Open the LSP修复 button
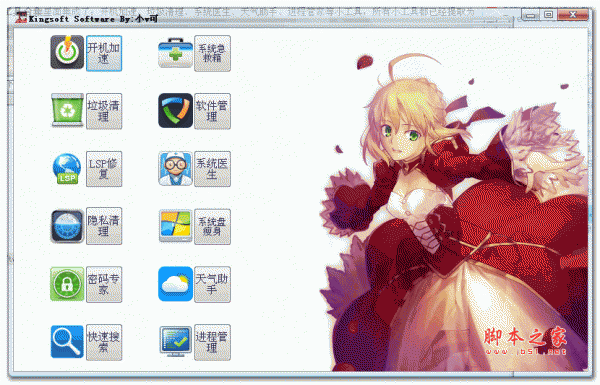This screenshot has height=385, width=600. tap(104, 169)
